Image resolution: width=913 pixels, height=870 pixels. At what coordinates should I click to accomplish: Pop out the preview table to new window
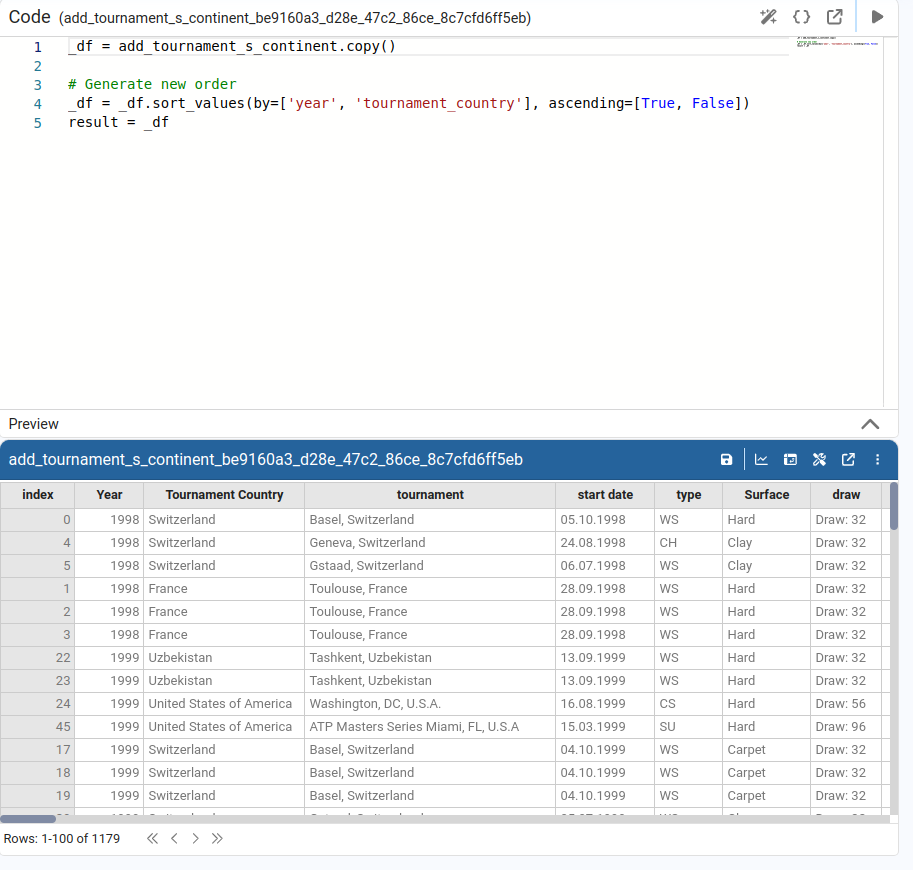pos(848,460)
